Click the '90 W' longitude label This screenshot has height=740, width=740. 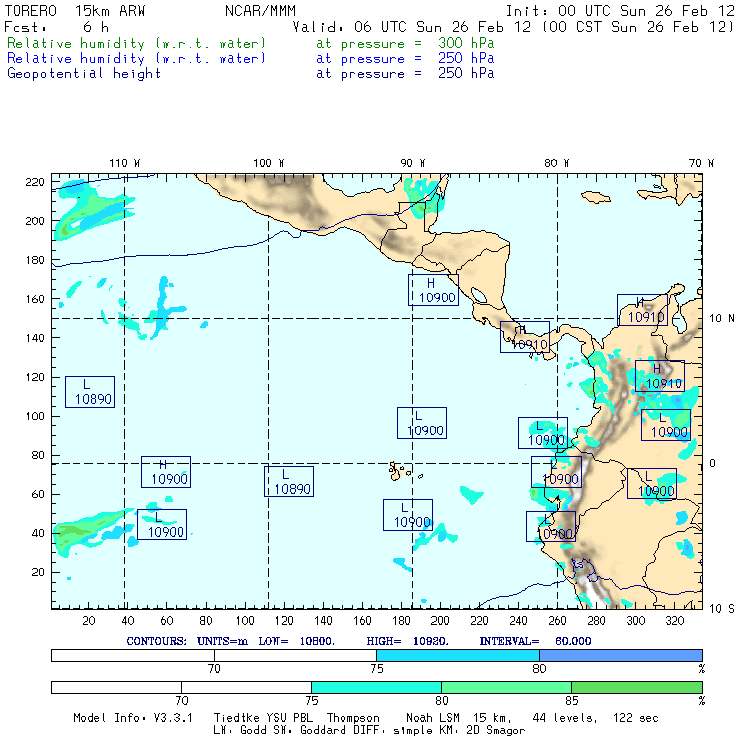(x=412, y=163)
